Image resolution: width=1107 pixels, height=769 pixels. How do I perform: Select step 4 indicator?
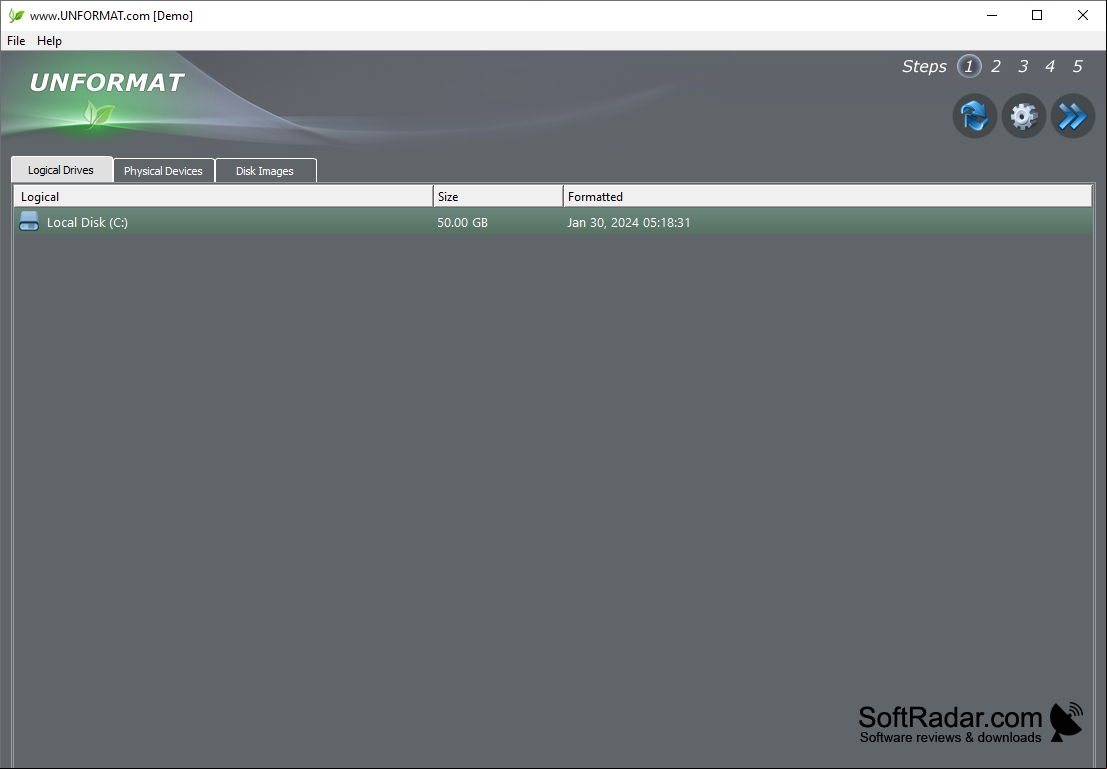(1050, 66)
